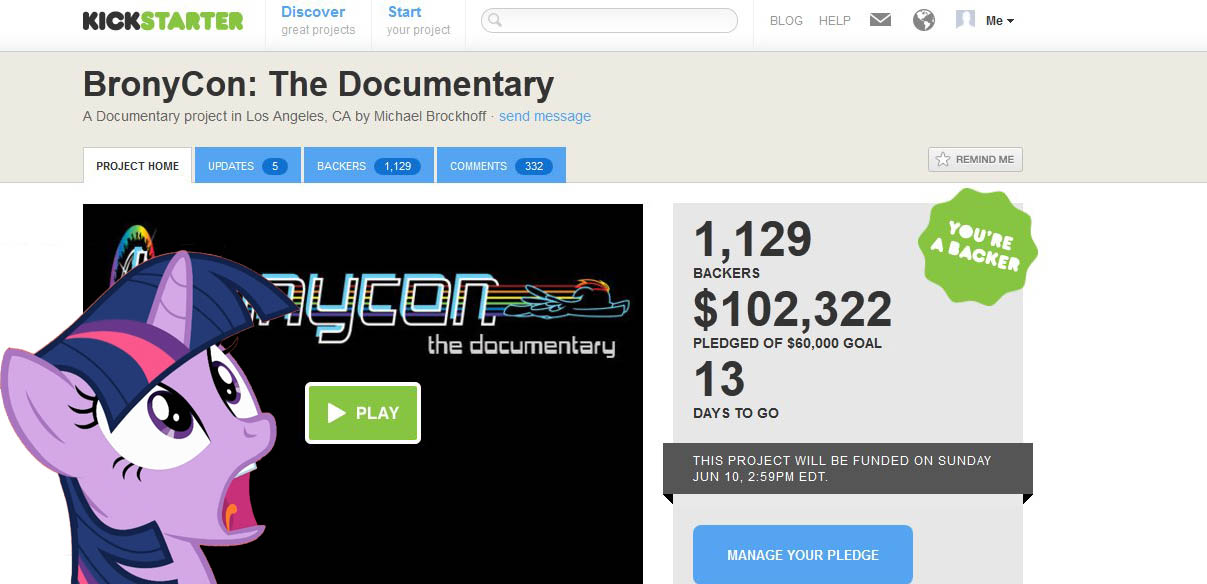Click the Updates count badge 5

click(x=275, y=166)
